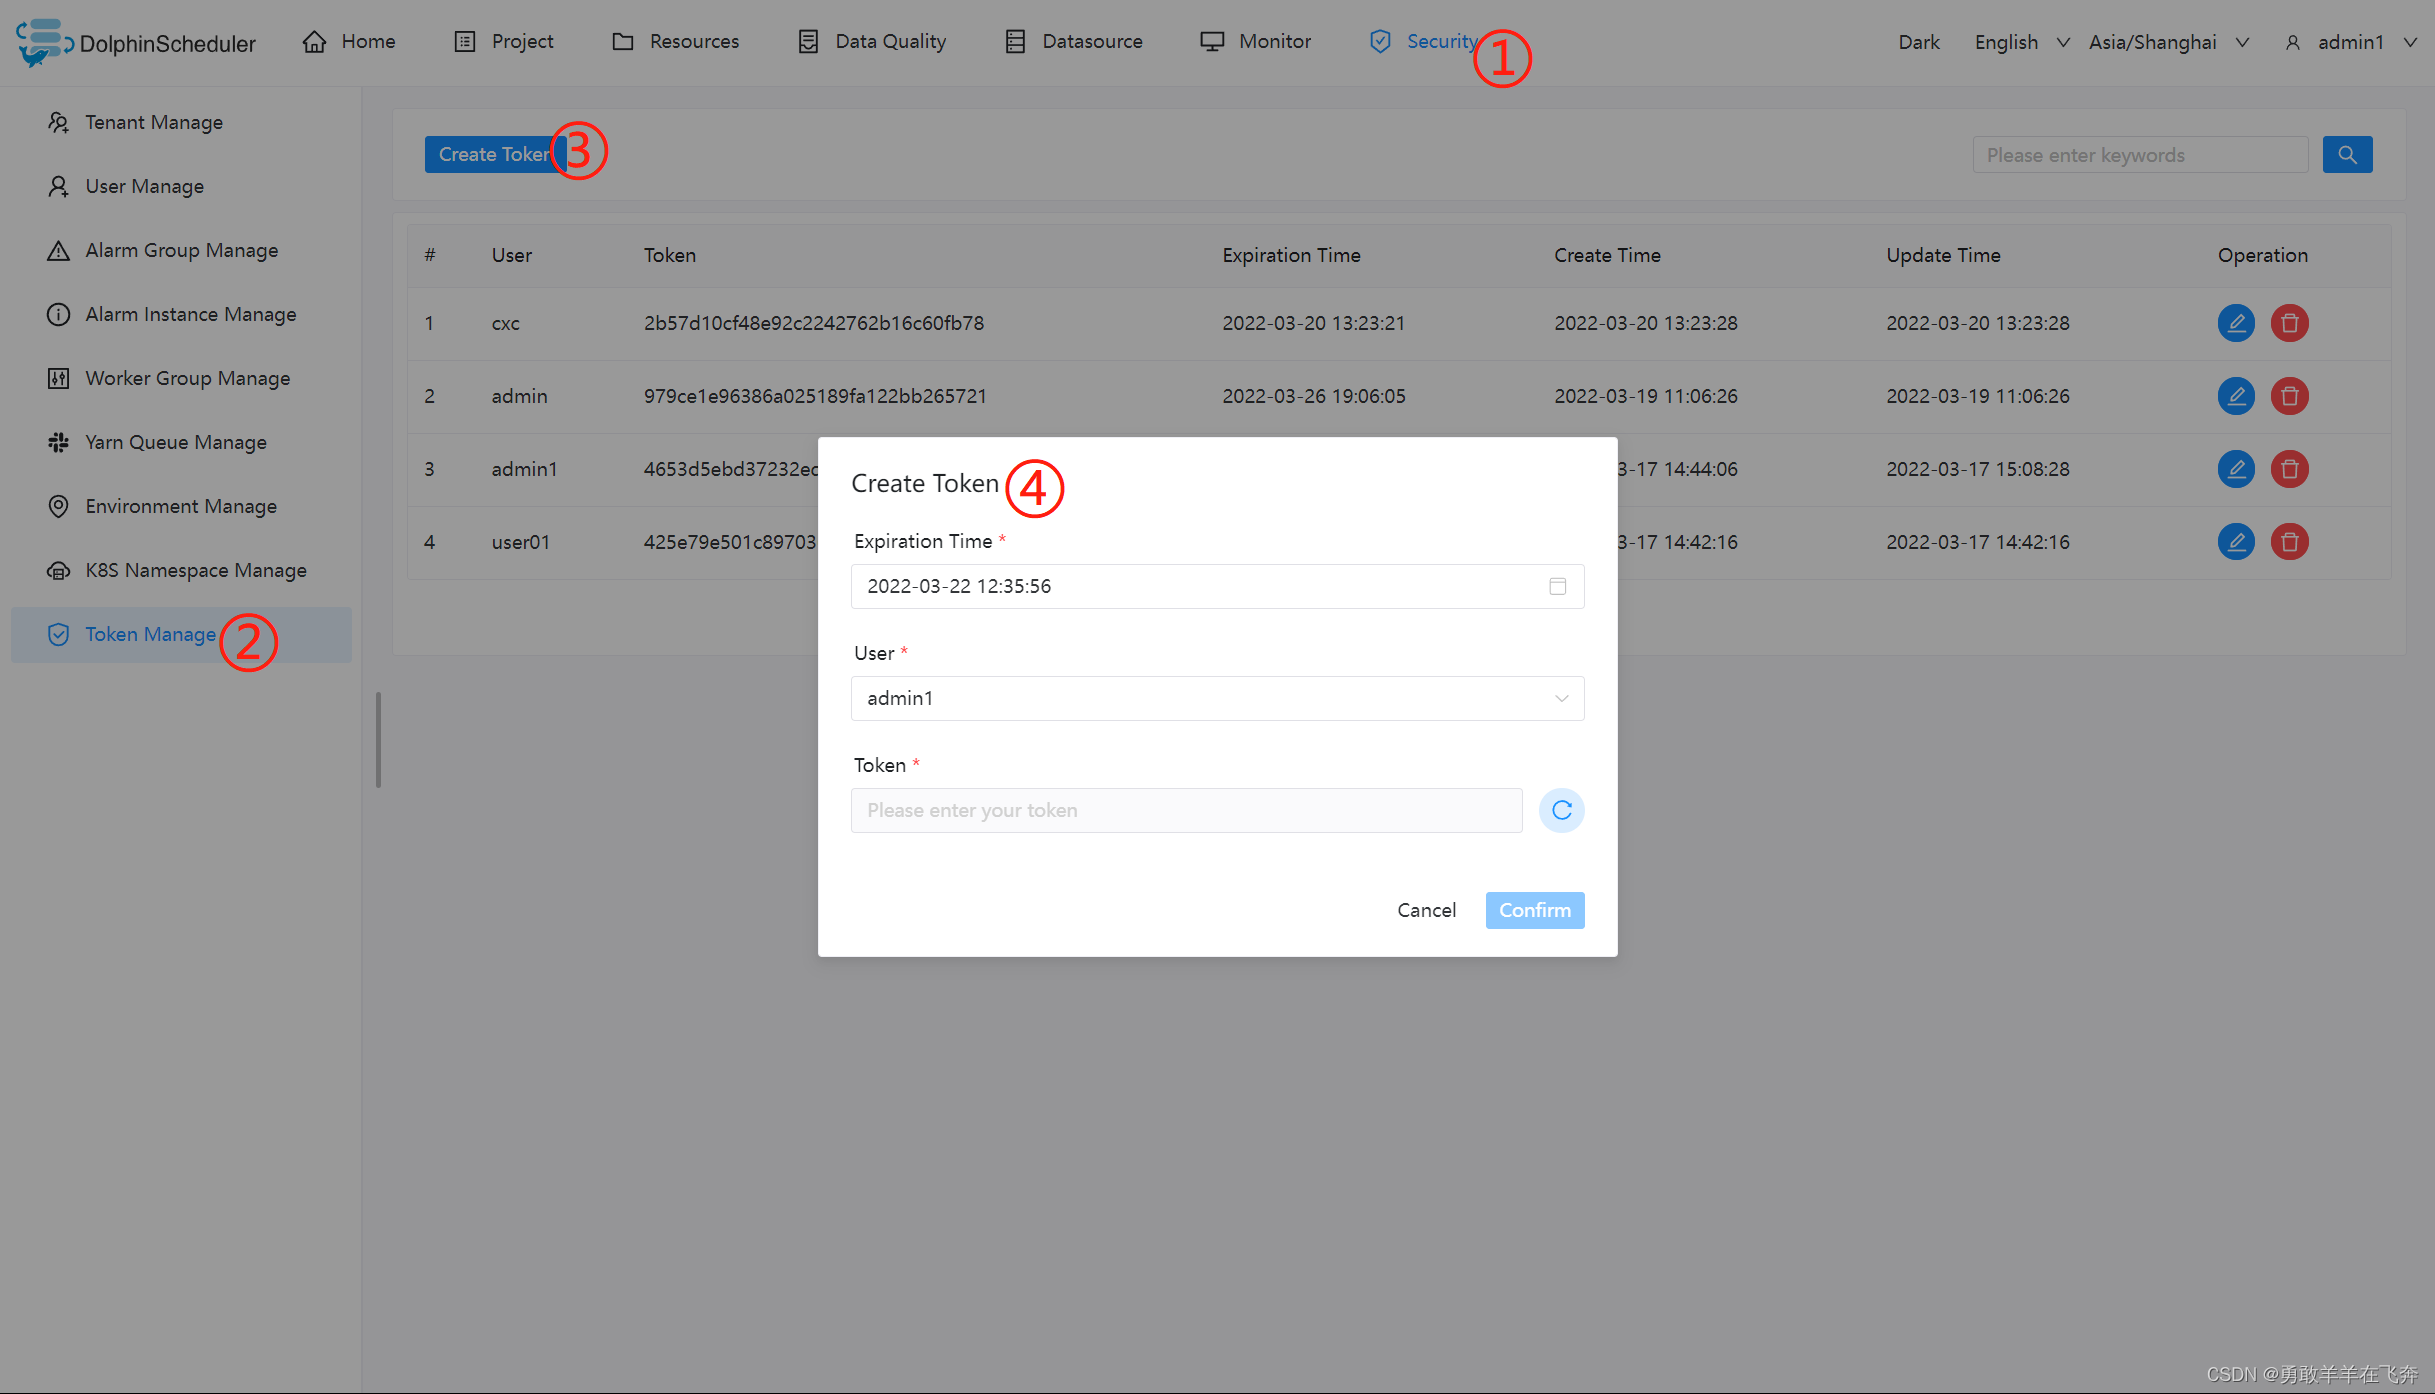Click the edit icon for user cxc token

pos(2236,323)
